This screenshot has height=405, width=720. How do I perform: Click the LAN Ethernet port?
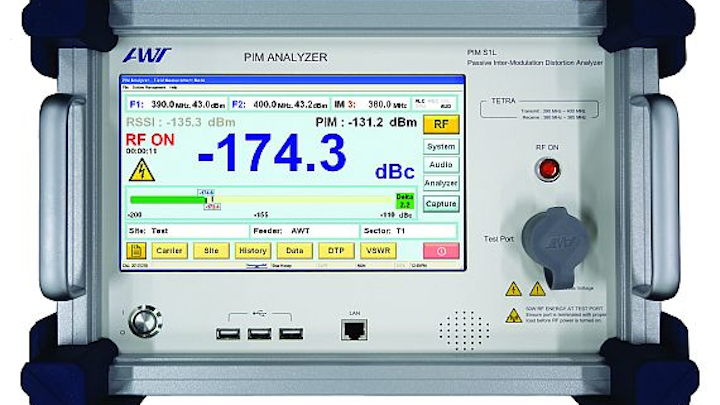[354, 330]
